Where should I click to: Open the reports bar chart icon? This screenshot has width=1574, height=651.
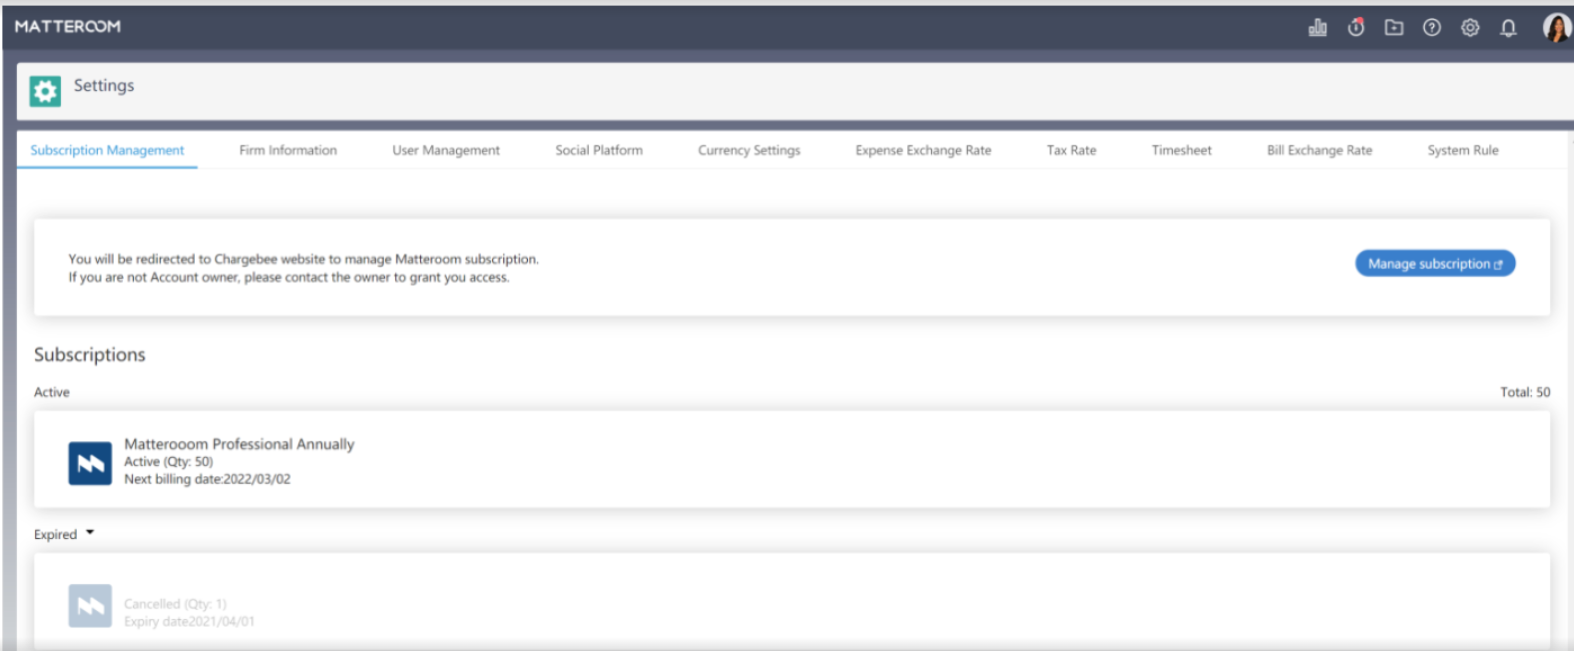(1317, 28)
